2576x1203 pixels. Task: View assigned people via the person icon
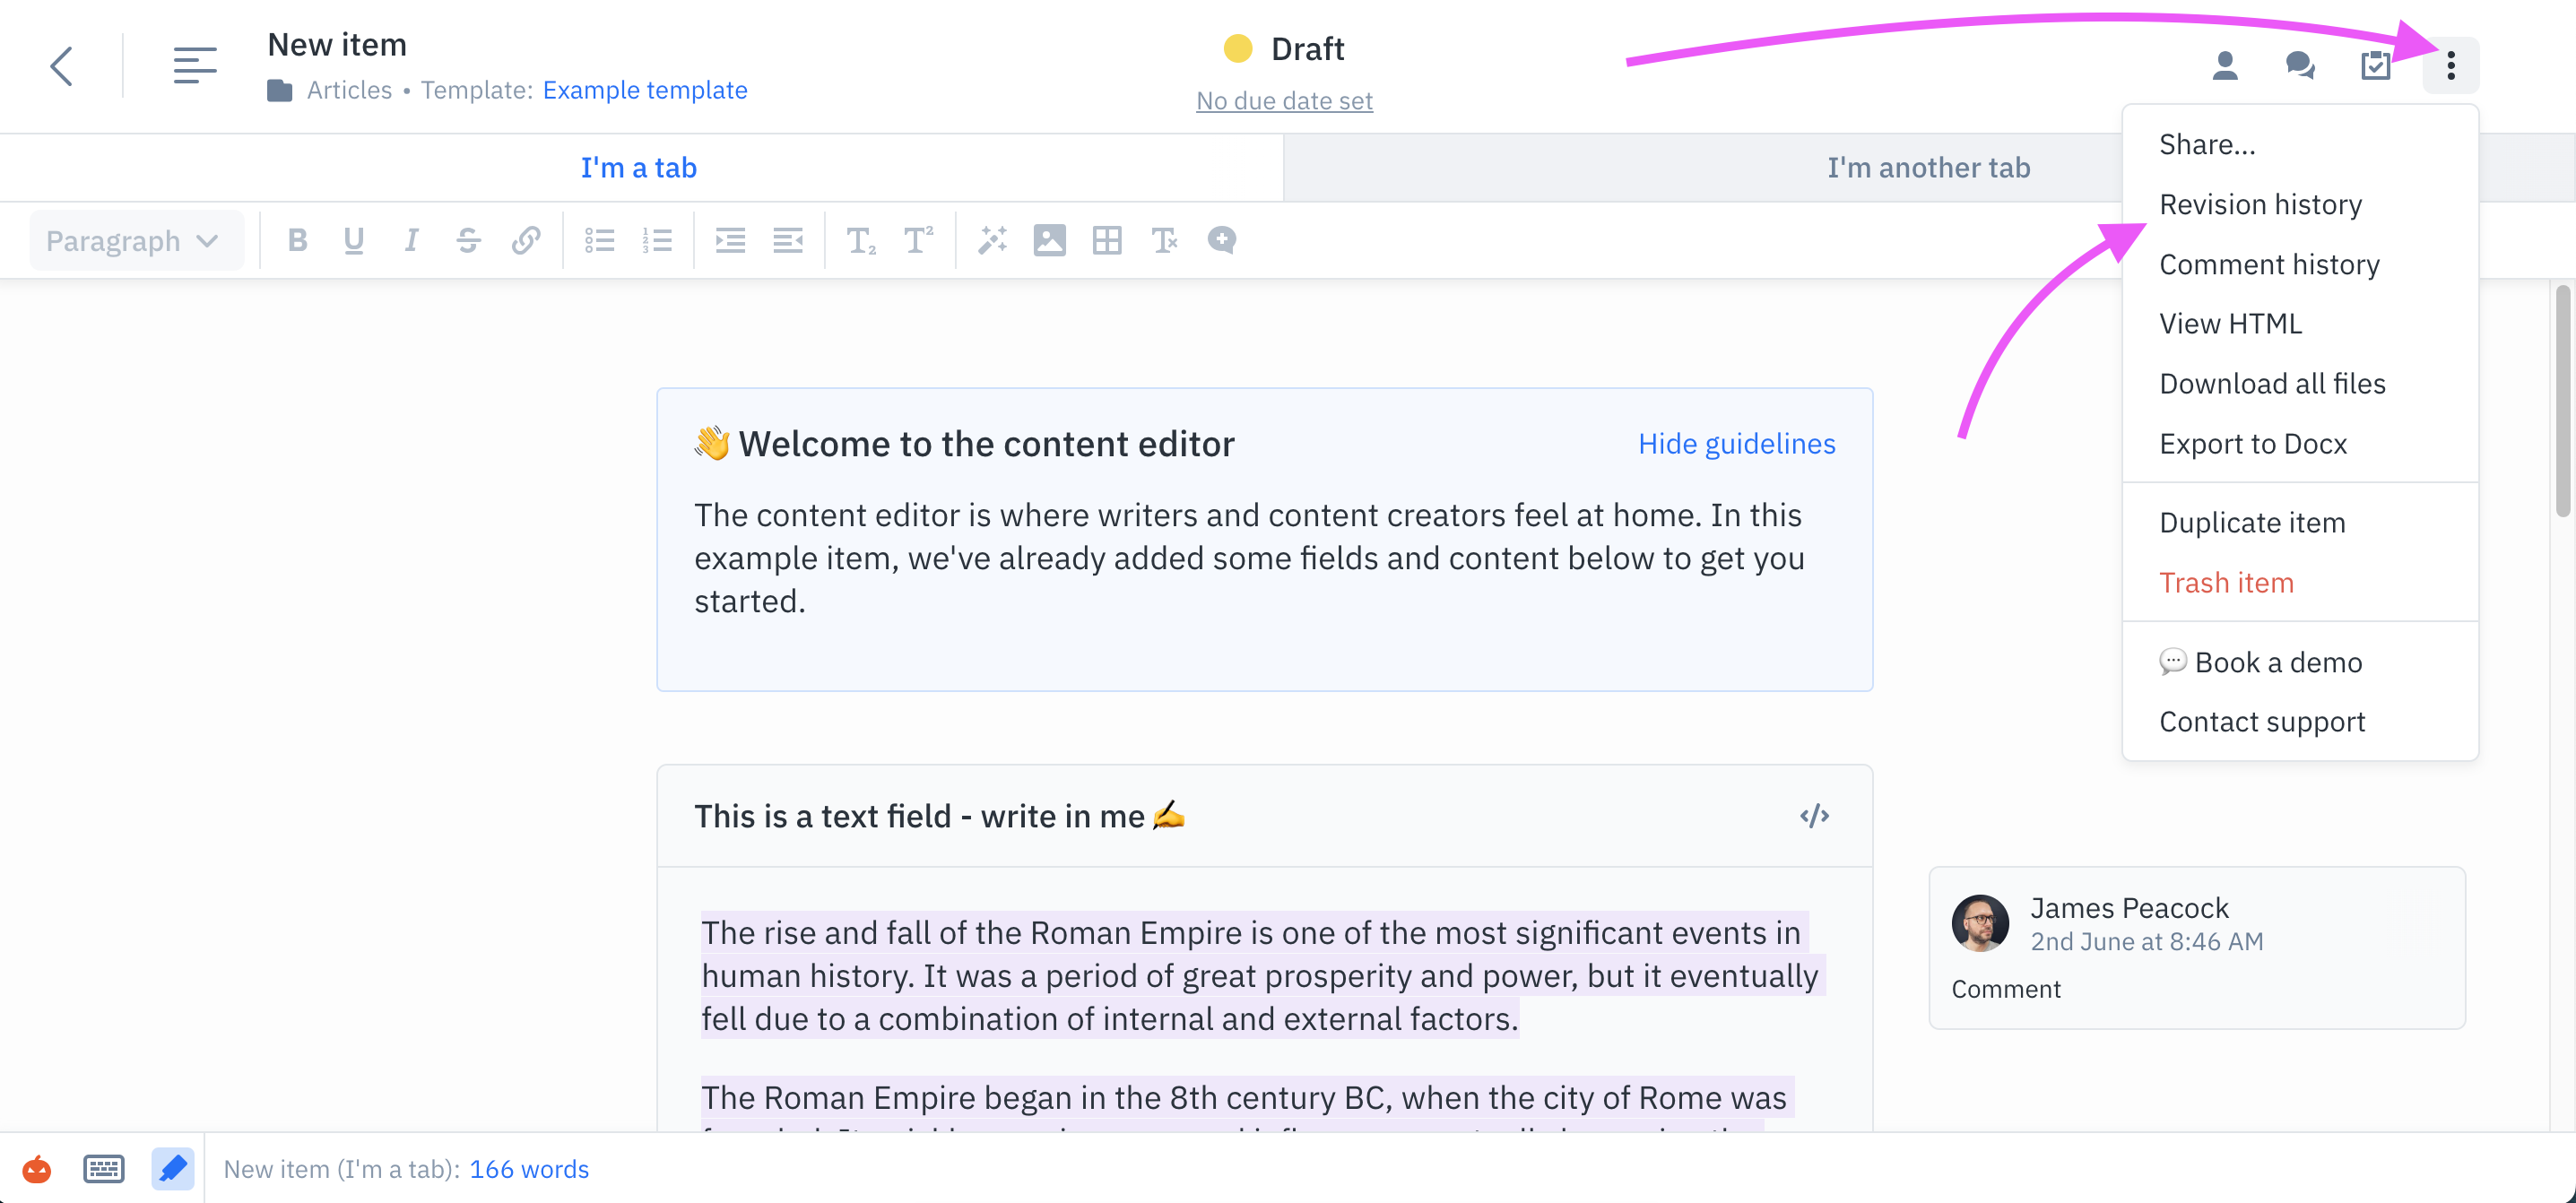click(2225, 65)
